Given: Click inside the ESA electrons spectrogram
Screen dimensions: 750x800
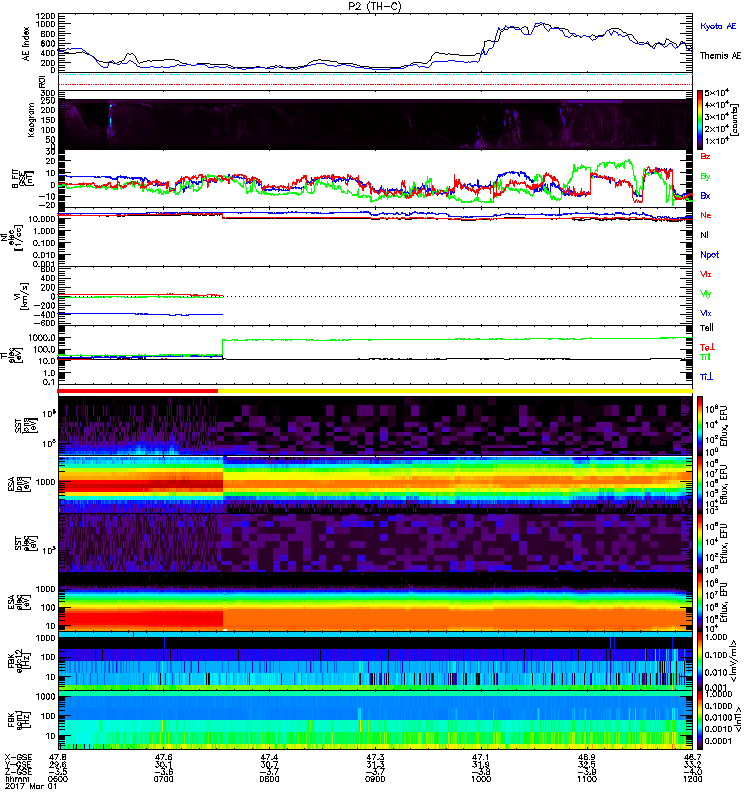Looking at the screenshot, I should 375,602.
